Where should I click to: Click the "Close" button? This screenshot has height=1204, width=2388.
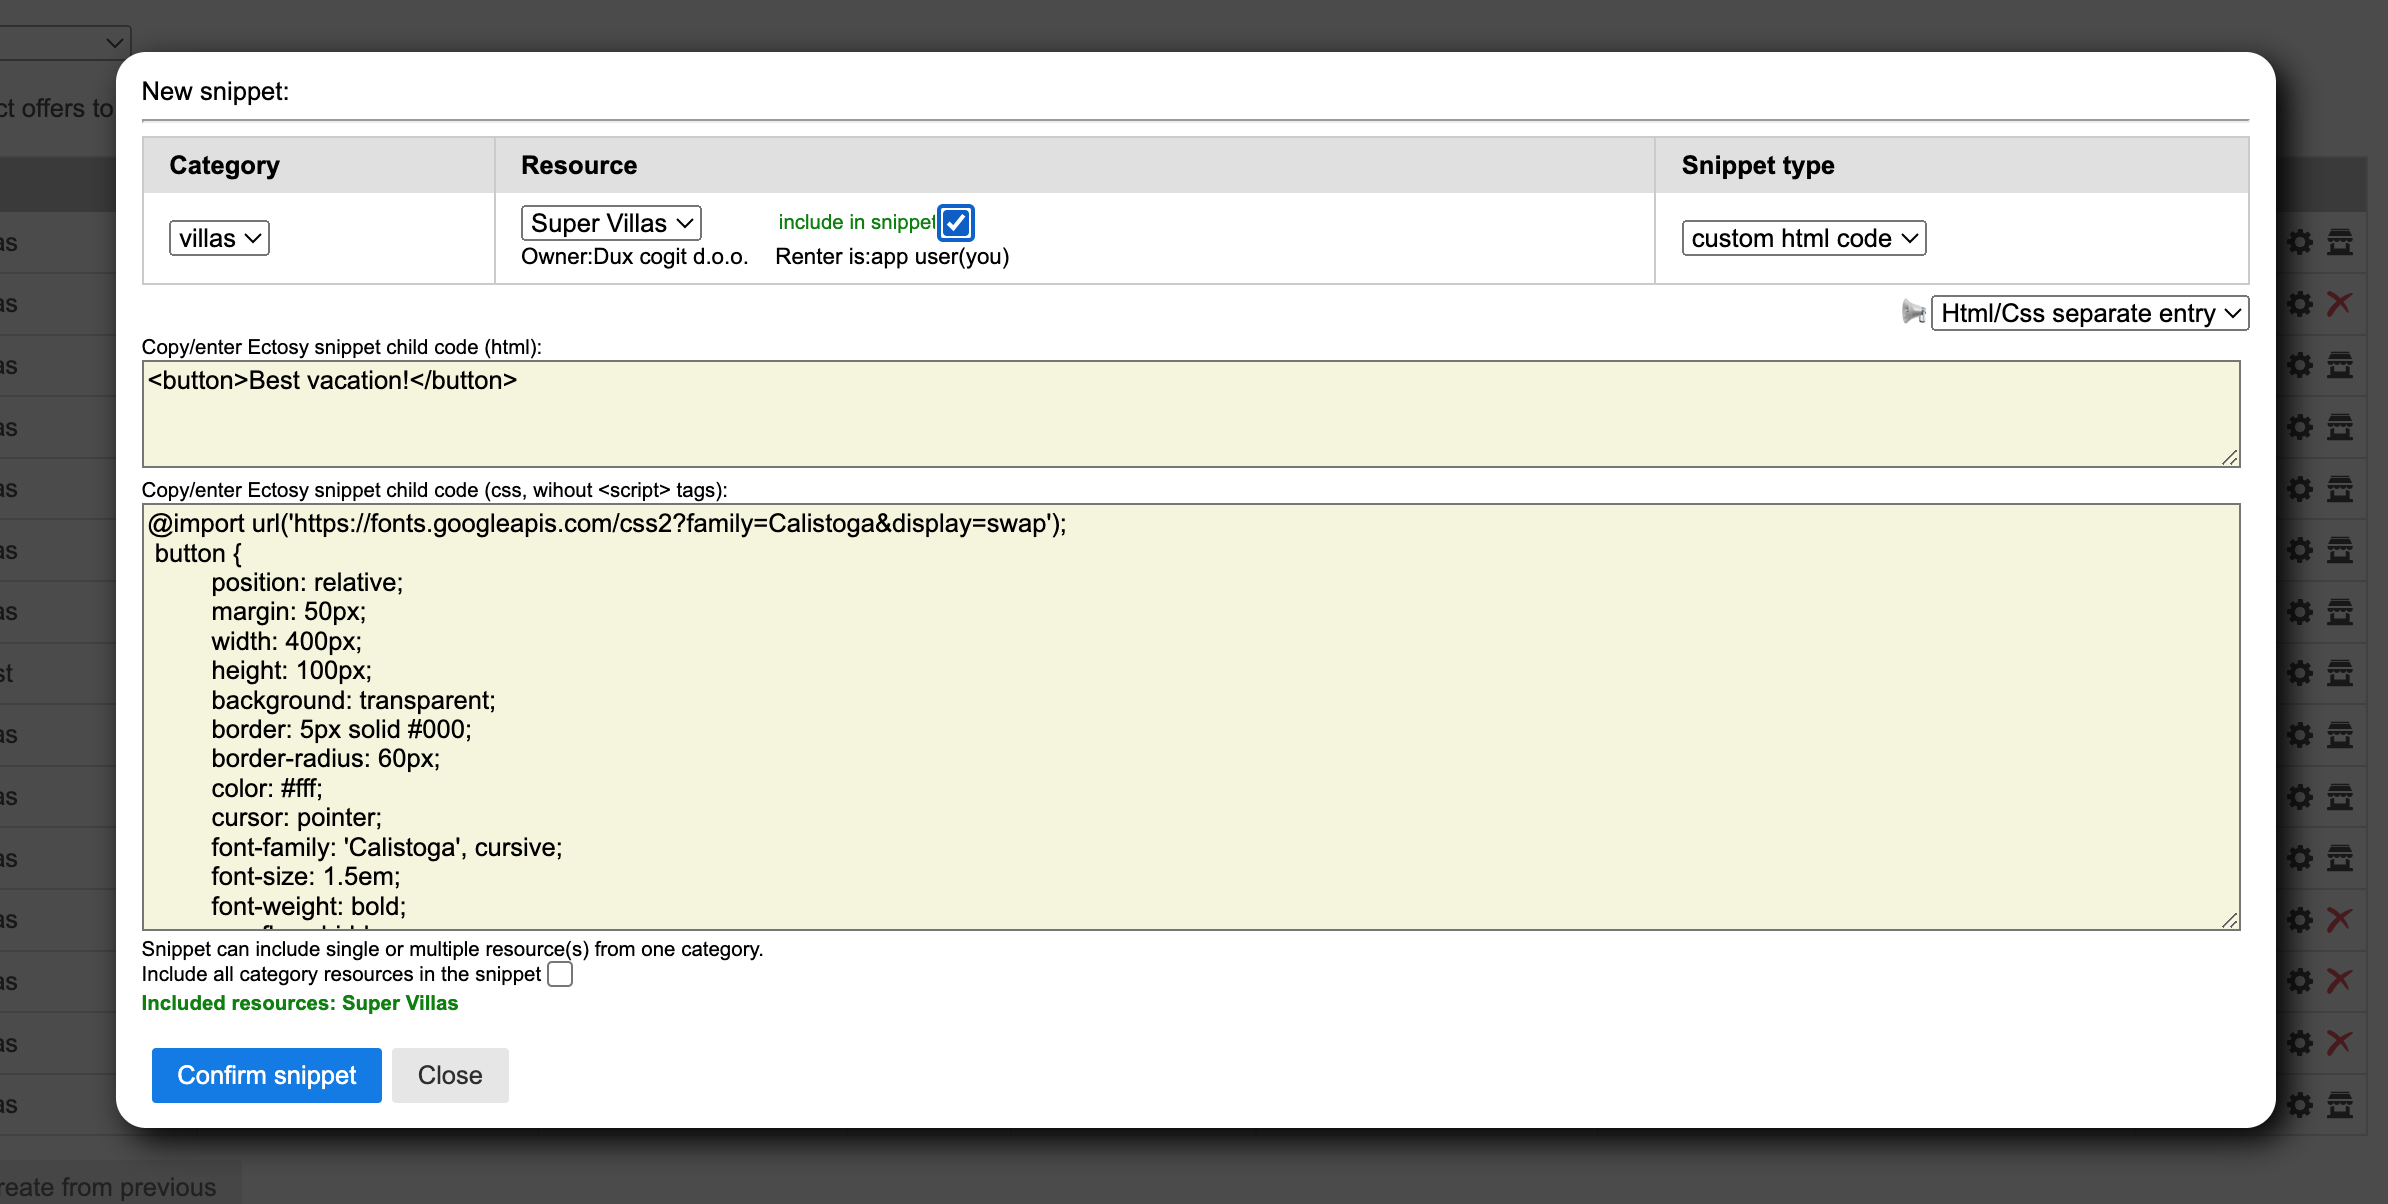coord(450,1075)
